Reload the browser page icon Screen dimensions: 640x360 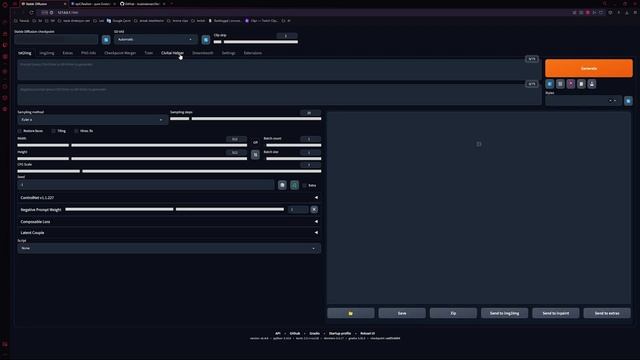pos(31,13)
